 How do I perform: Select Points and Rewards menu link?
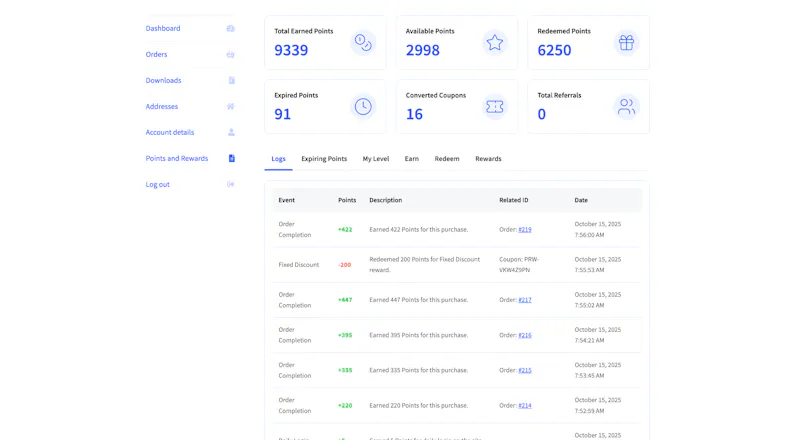(177, 158)
